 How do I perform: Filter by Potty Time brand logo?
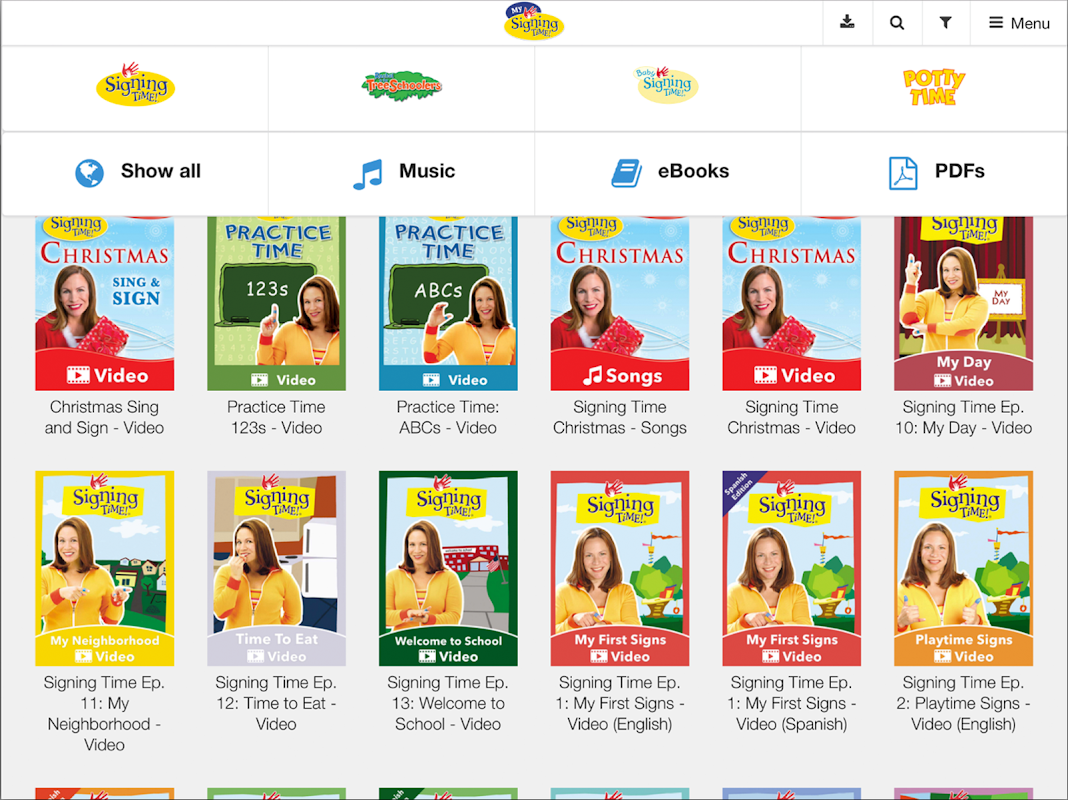934,87
